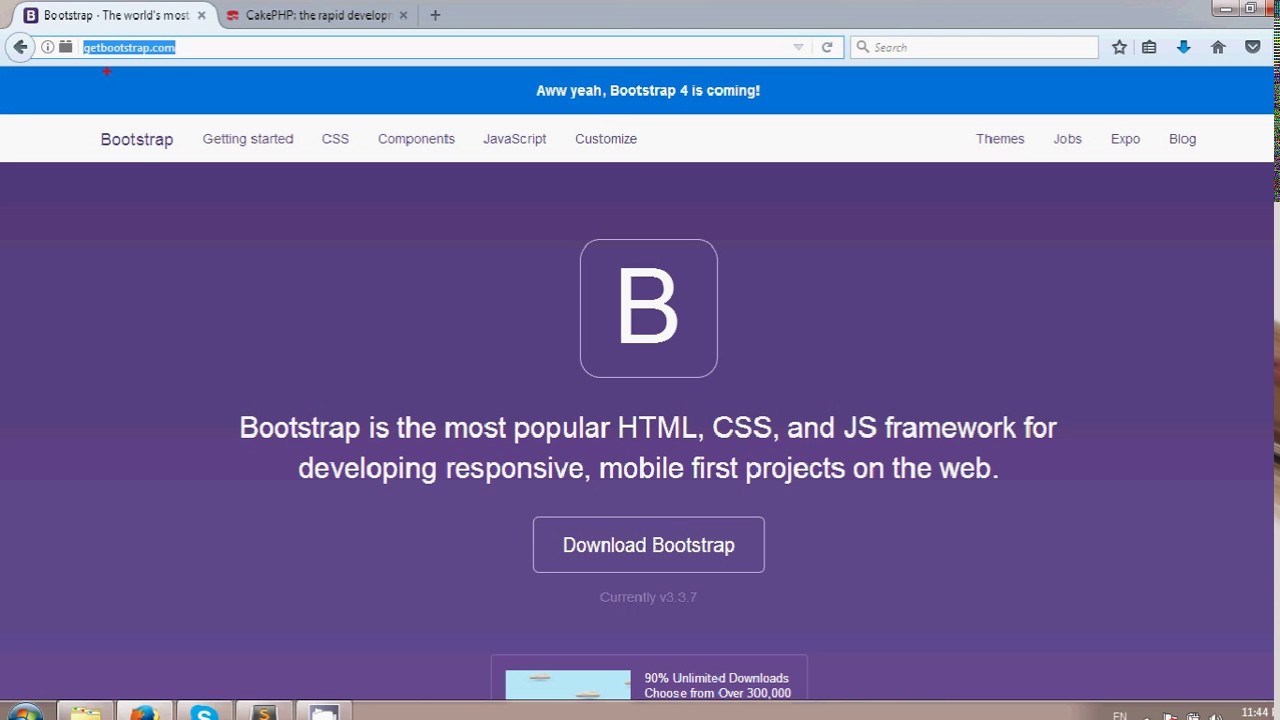
Task: Open Firefox from the taskbar
Action: tap(144, 713)
